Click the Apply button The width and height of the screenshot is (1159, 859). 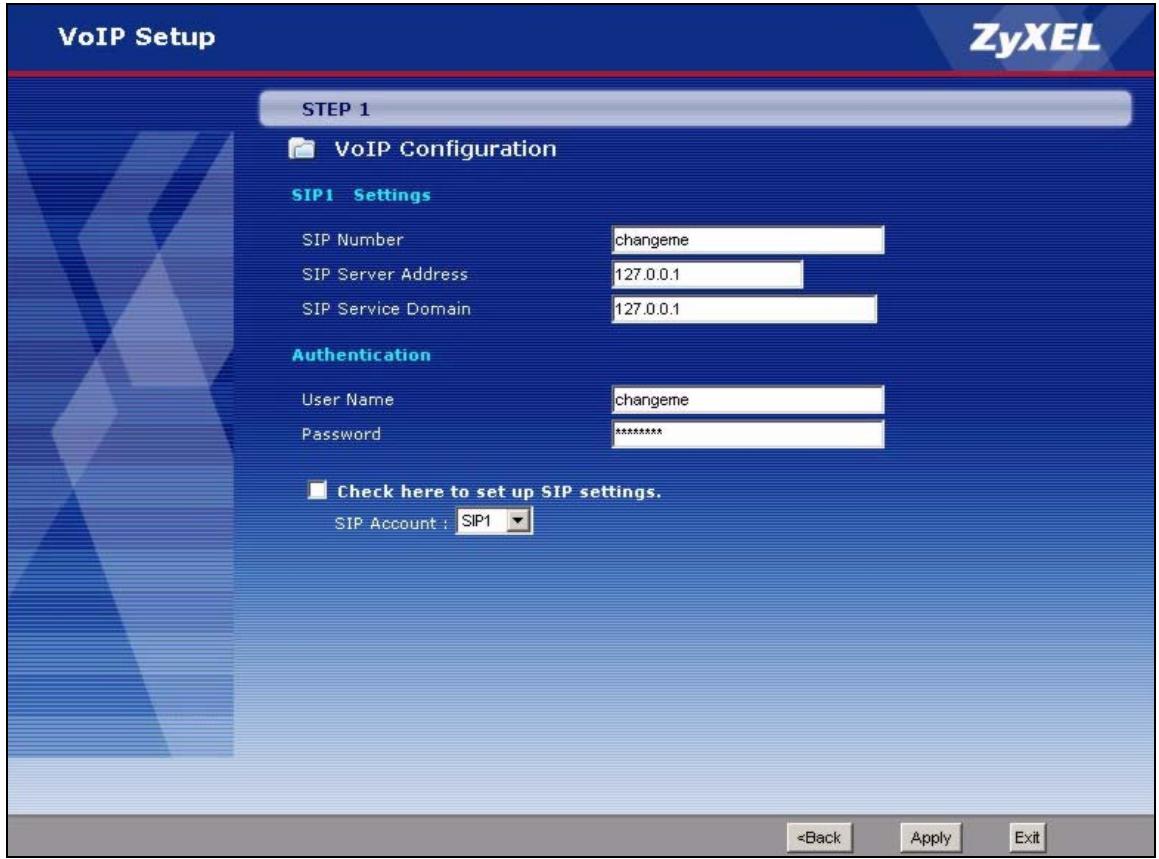(931, 838)
